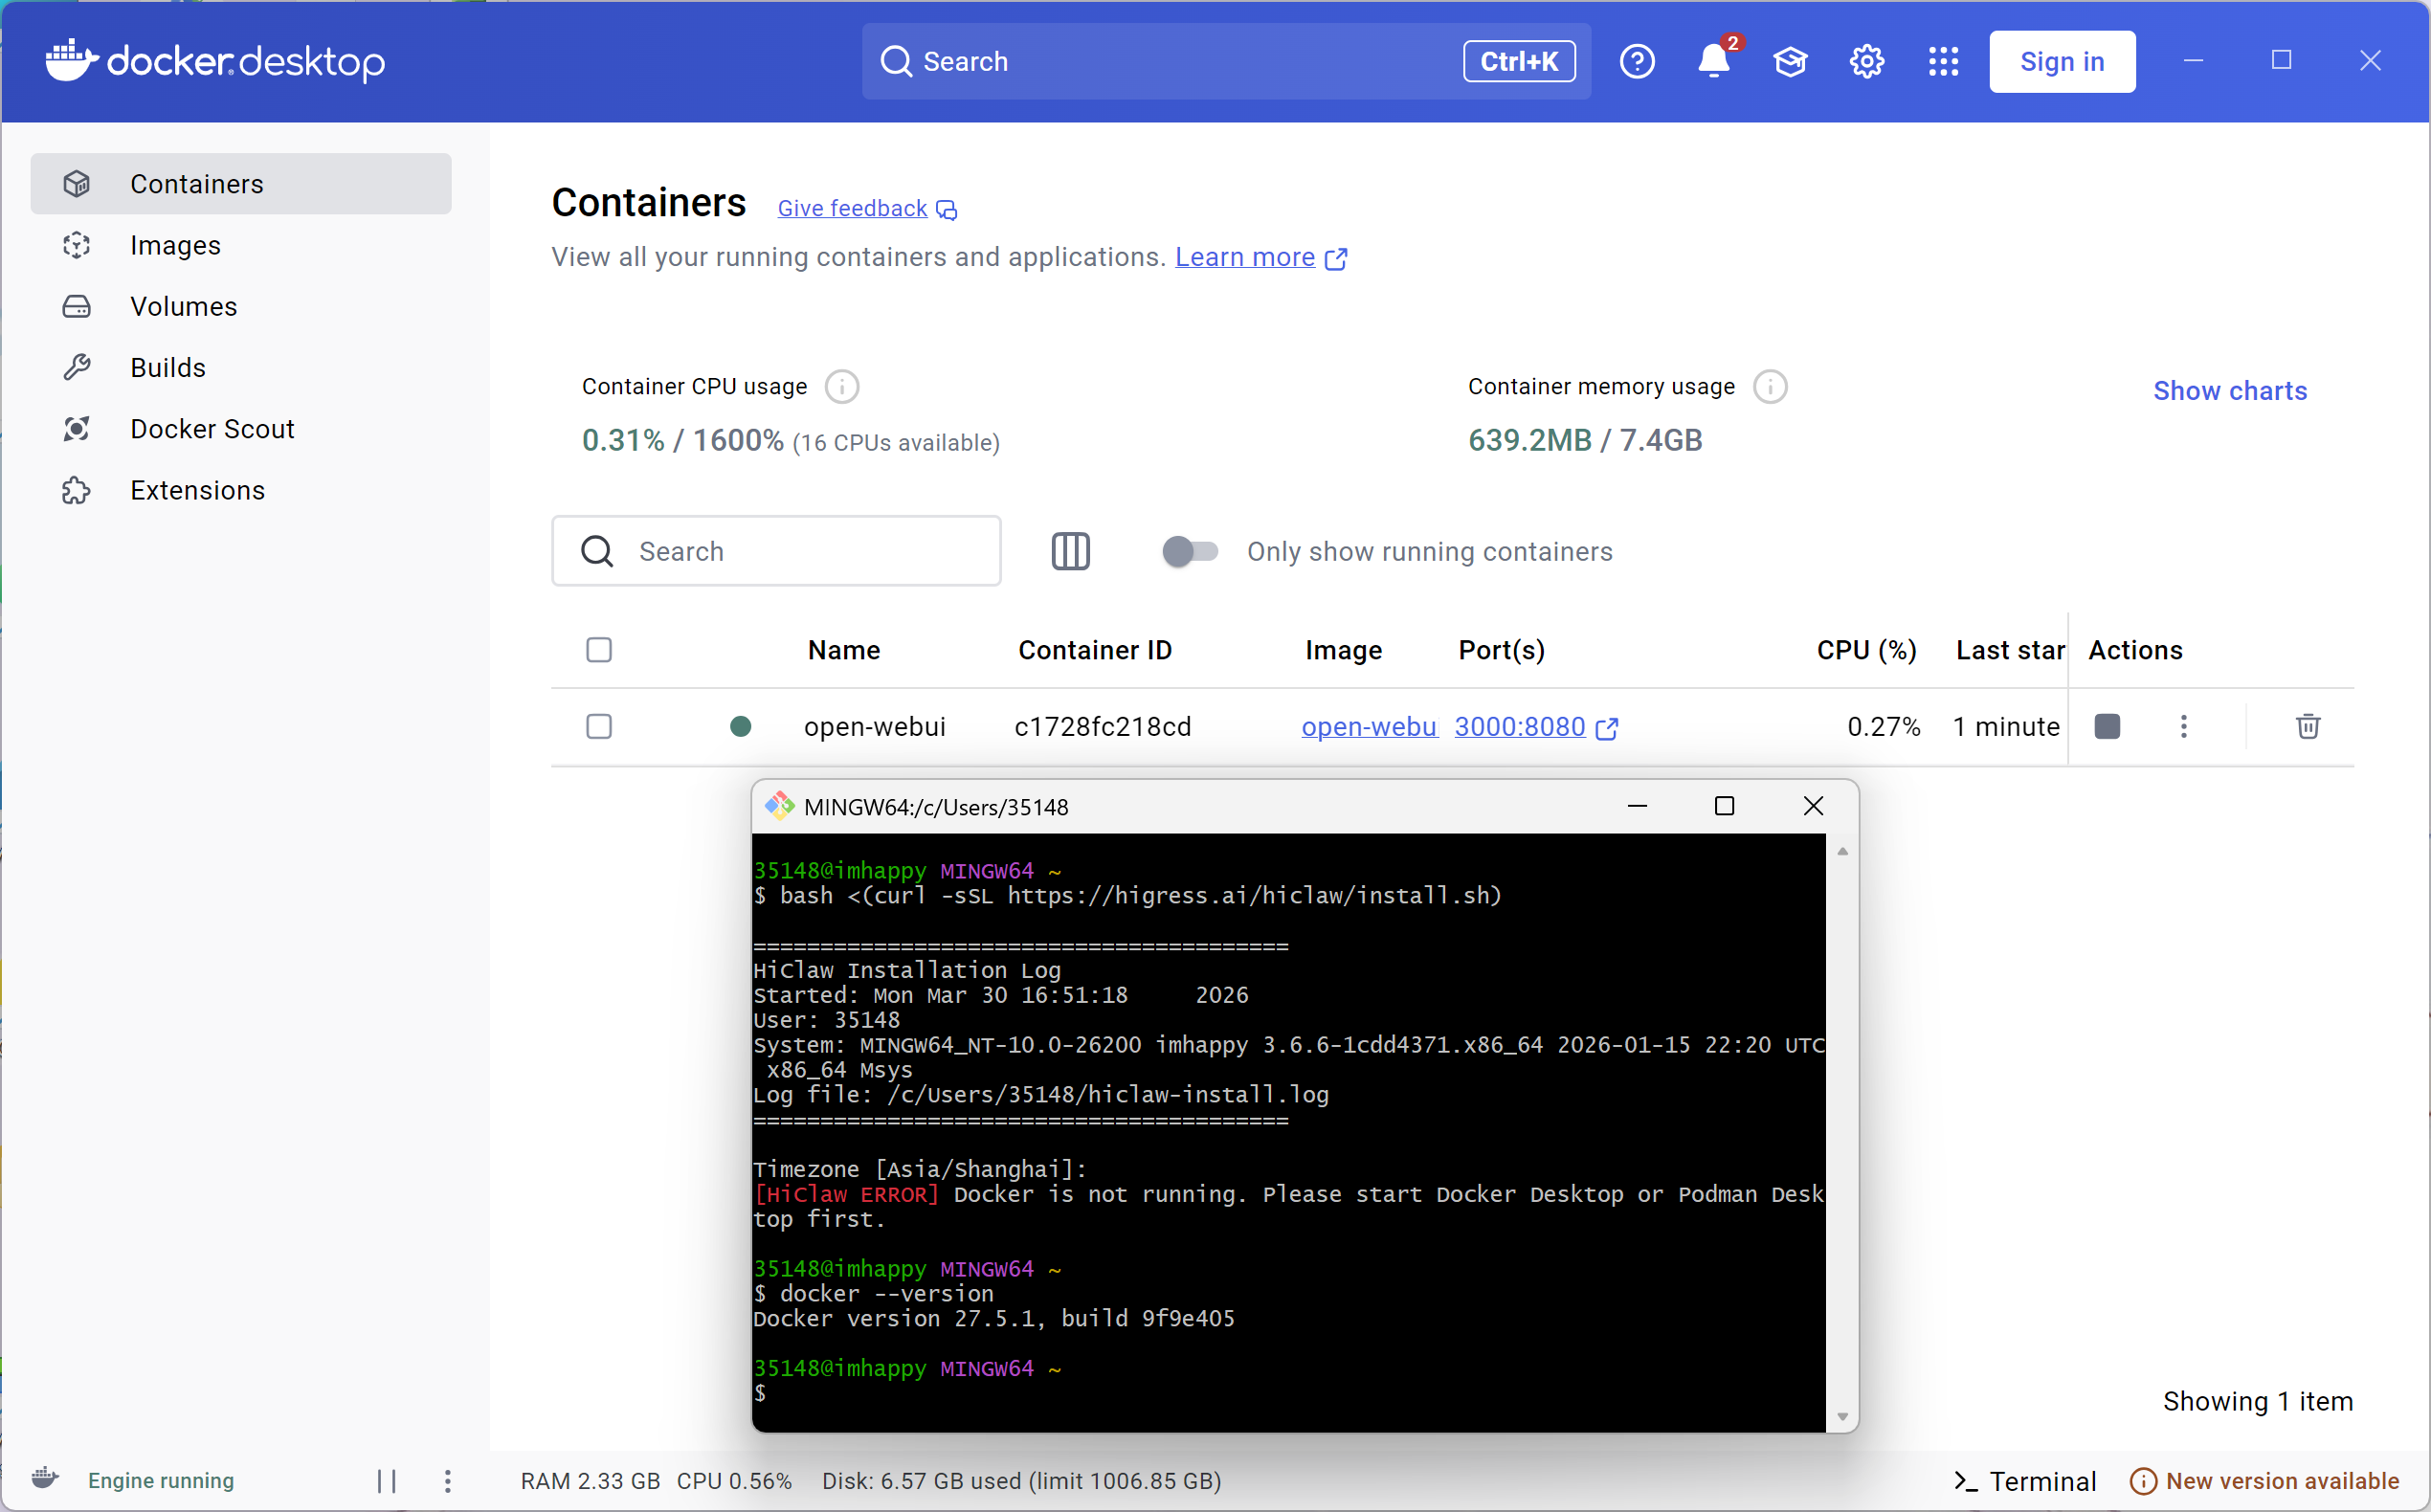
Task: Open the open-webui row three-dot actions menu
Action: tap(2184, 726)
